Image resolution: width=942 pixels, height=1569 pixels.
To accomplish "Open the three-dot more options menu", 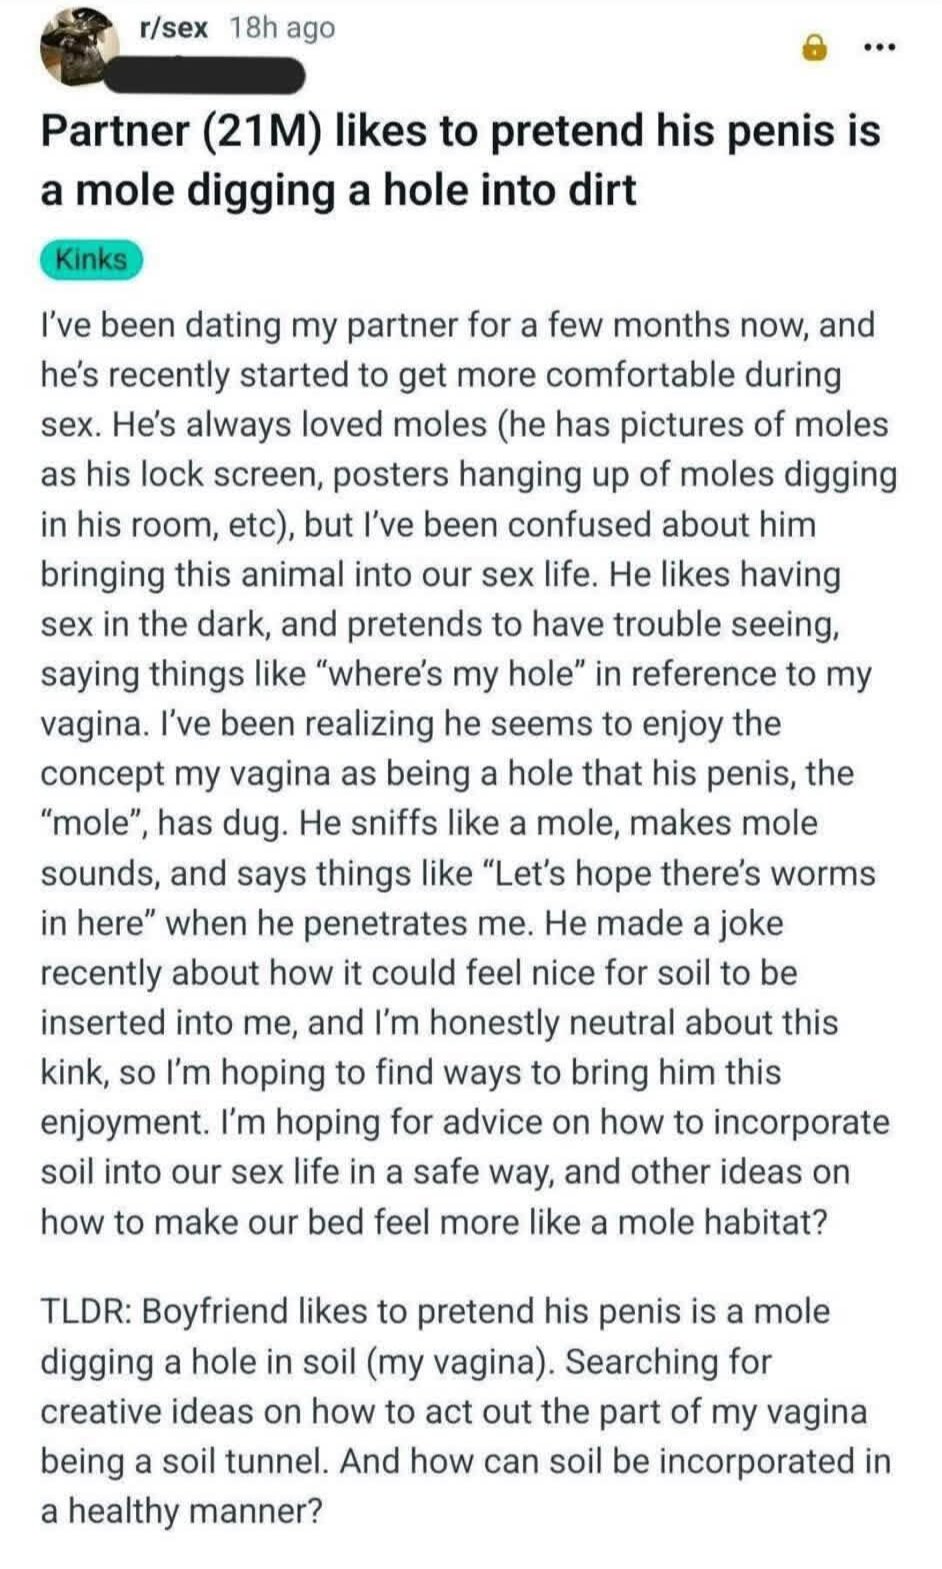I will (x=880, y=46).
